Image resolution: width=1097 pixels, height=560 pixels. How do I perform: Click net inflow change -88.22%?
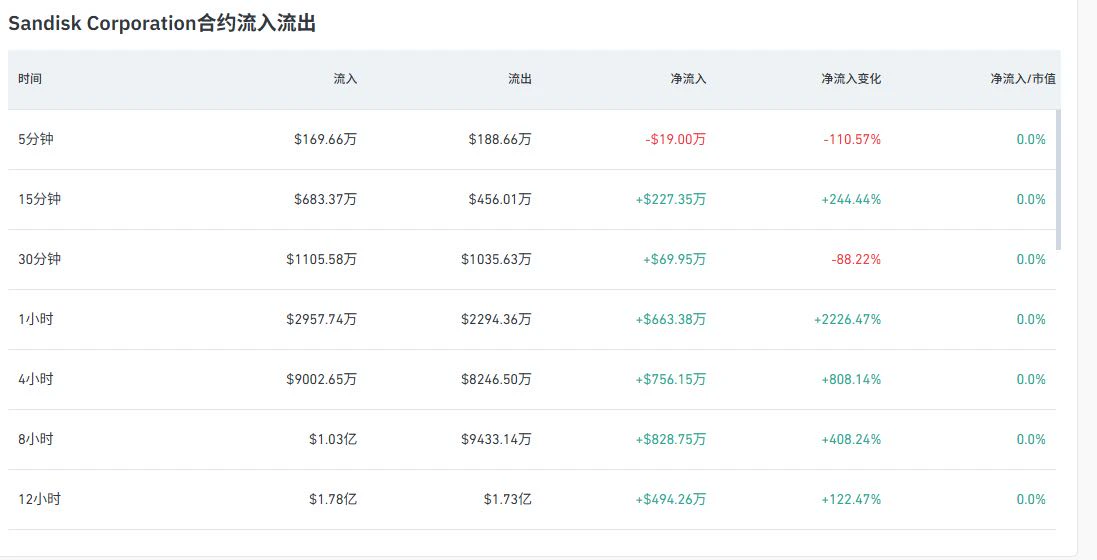click(x=856, y=260)
